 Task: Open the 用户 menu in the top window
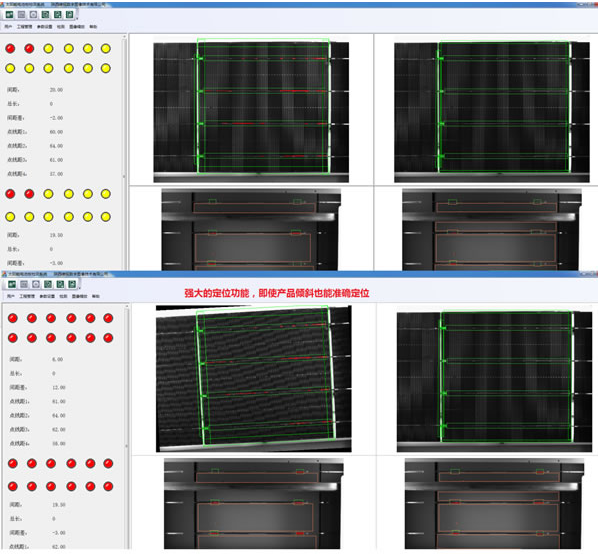click(8, 27)
